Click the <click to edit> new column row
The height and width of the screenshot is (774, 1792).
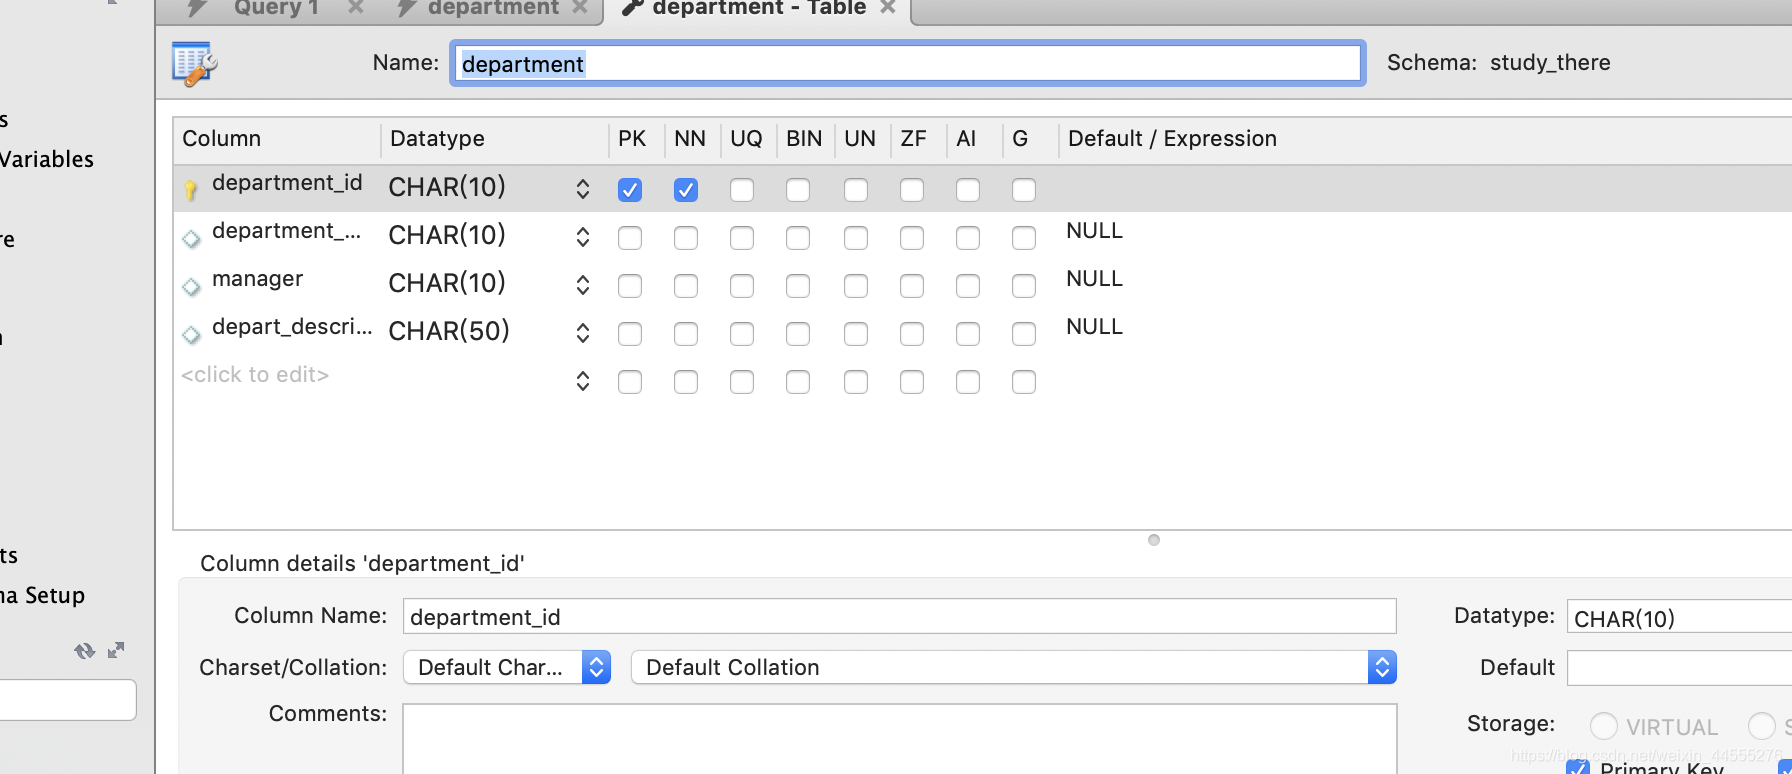pos(255,375)
